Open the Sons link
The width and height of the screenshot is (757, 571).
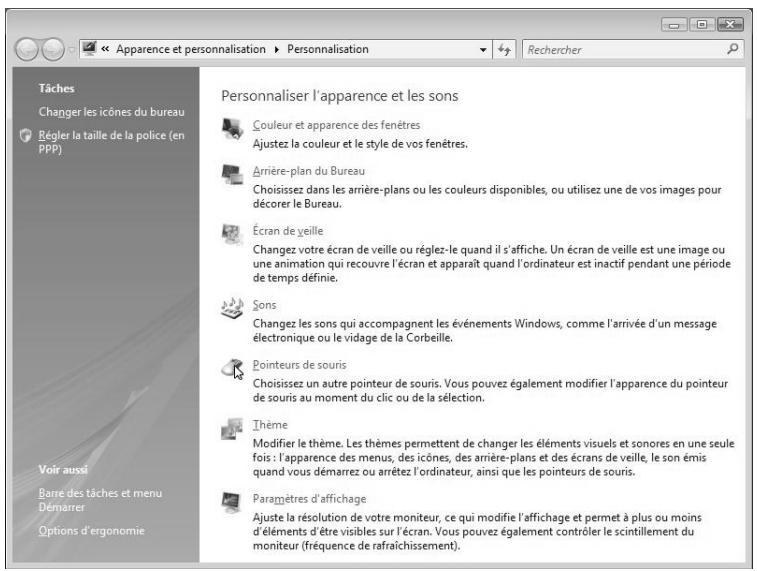(x=265, y=305)
